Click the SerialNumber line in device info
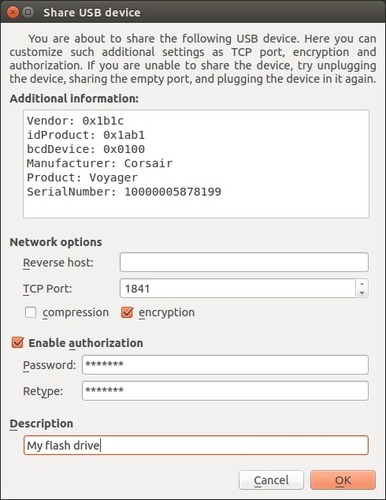386x500 pixels. pos(124,192)
